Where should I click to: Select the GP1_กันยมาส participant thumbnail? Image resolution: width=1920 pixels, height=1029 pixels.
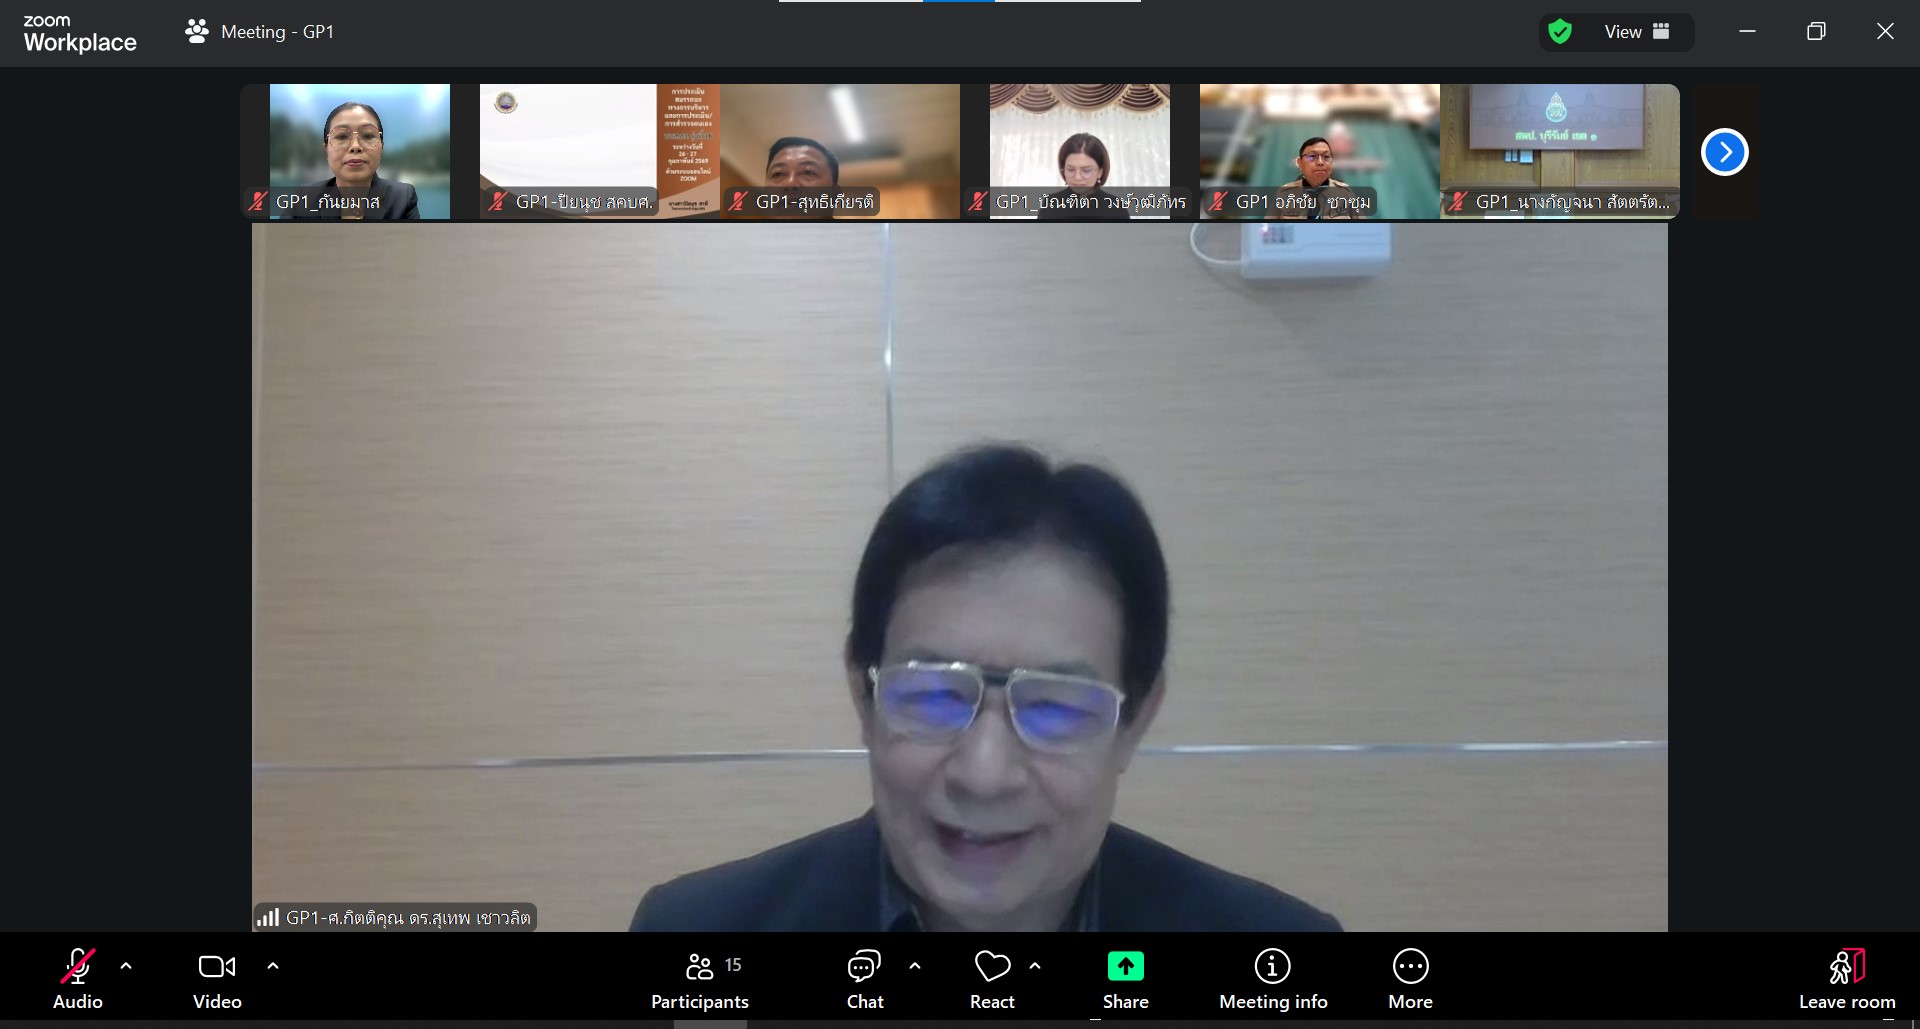359,150
